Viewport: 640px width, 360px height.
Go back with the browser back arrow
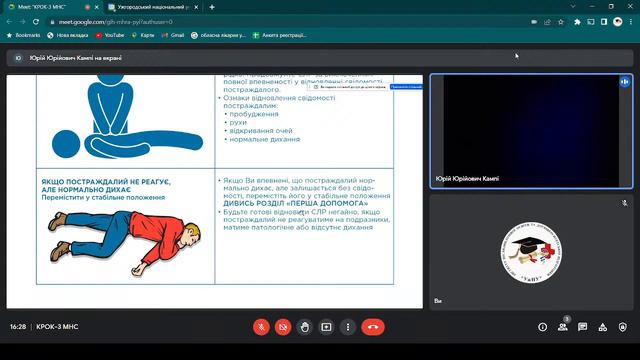(x=9, y=22)
